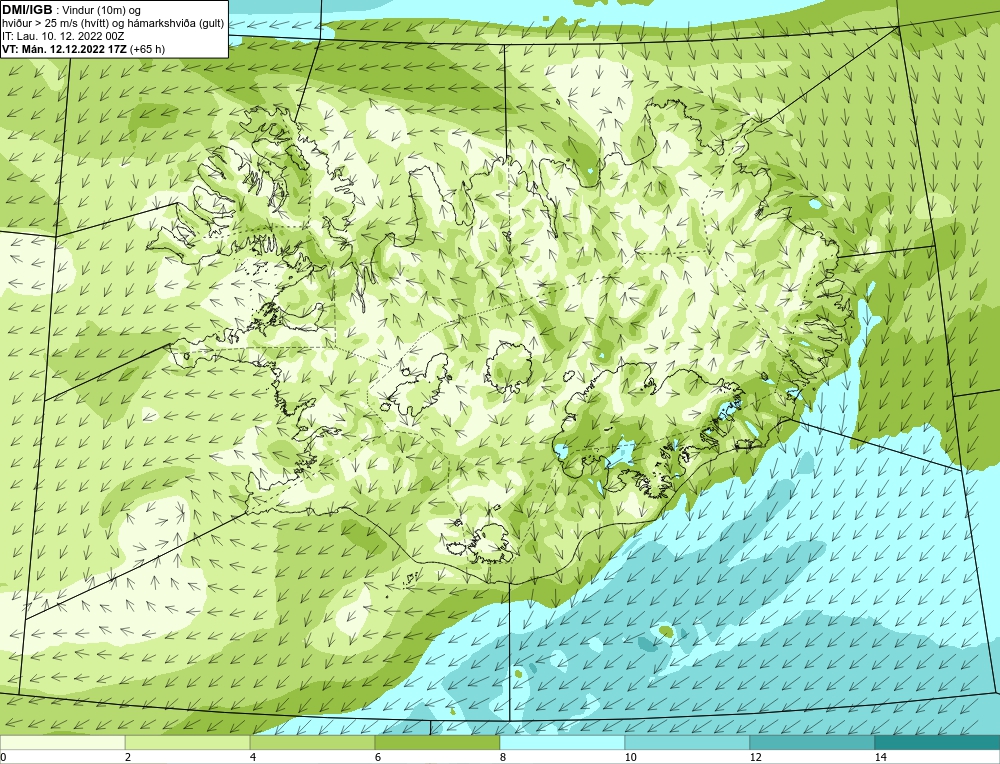Click the scale label '12'

[x=756, y=757]
